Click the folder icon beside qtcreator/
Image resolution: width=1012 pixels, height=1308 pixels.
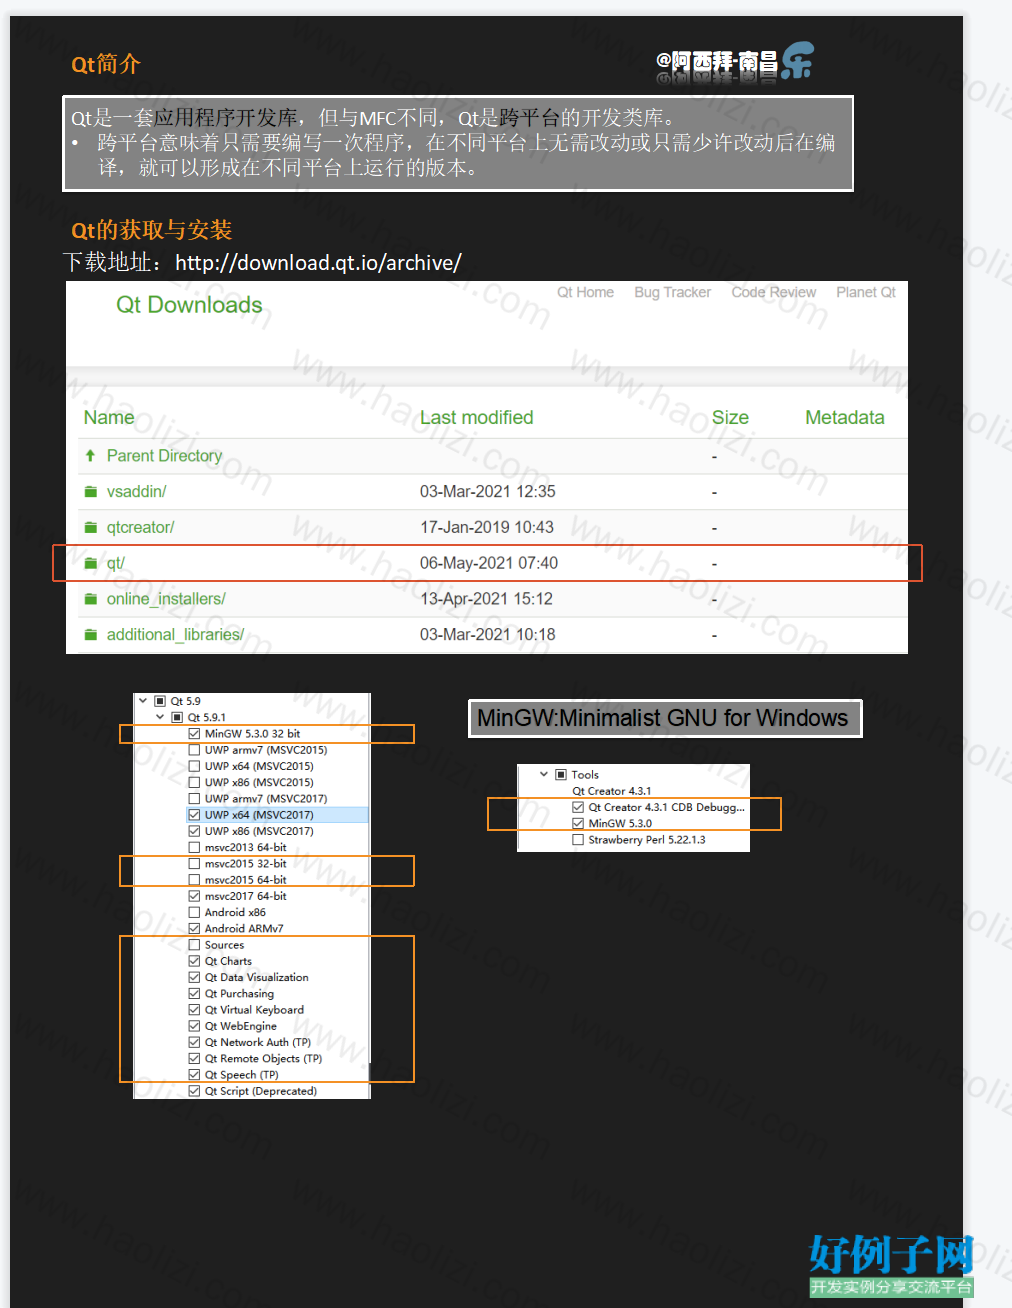tap(91, 527)
